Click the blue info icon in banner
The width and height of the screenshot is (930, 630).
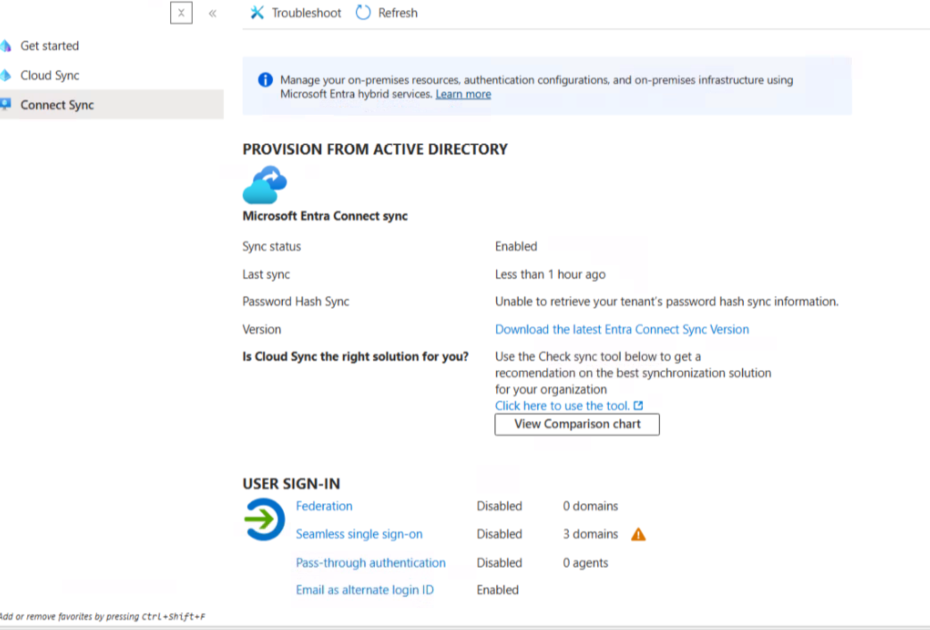[x=265, y=79]
